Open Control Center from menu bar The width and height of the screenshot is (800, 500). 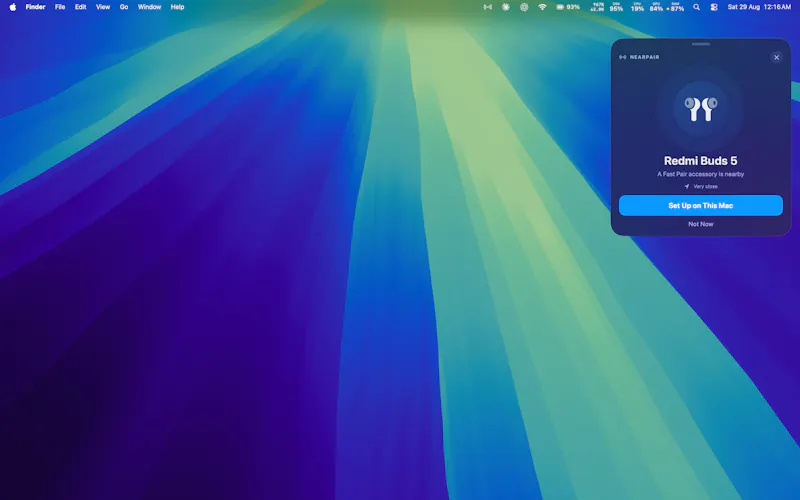point(714,7)
